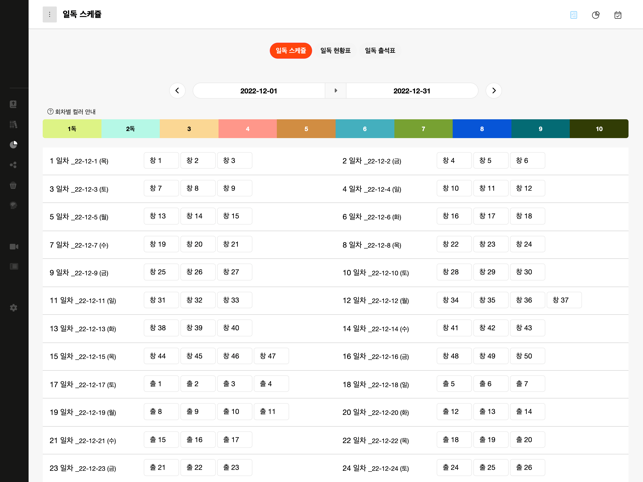Screen dimensions: 643x482
Task: Switch to the 일독 출석표 tab
Action: 380,50
